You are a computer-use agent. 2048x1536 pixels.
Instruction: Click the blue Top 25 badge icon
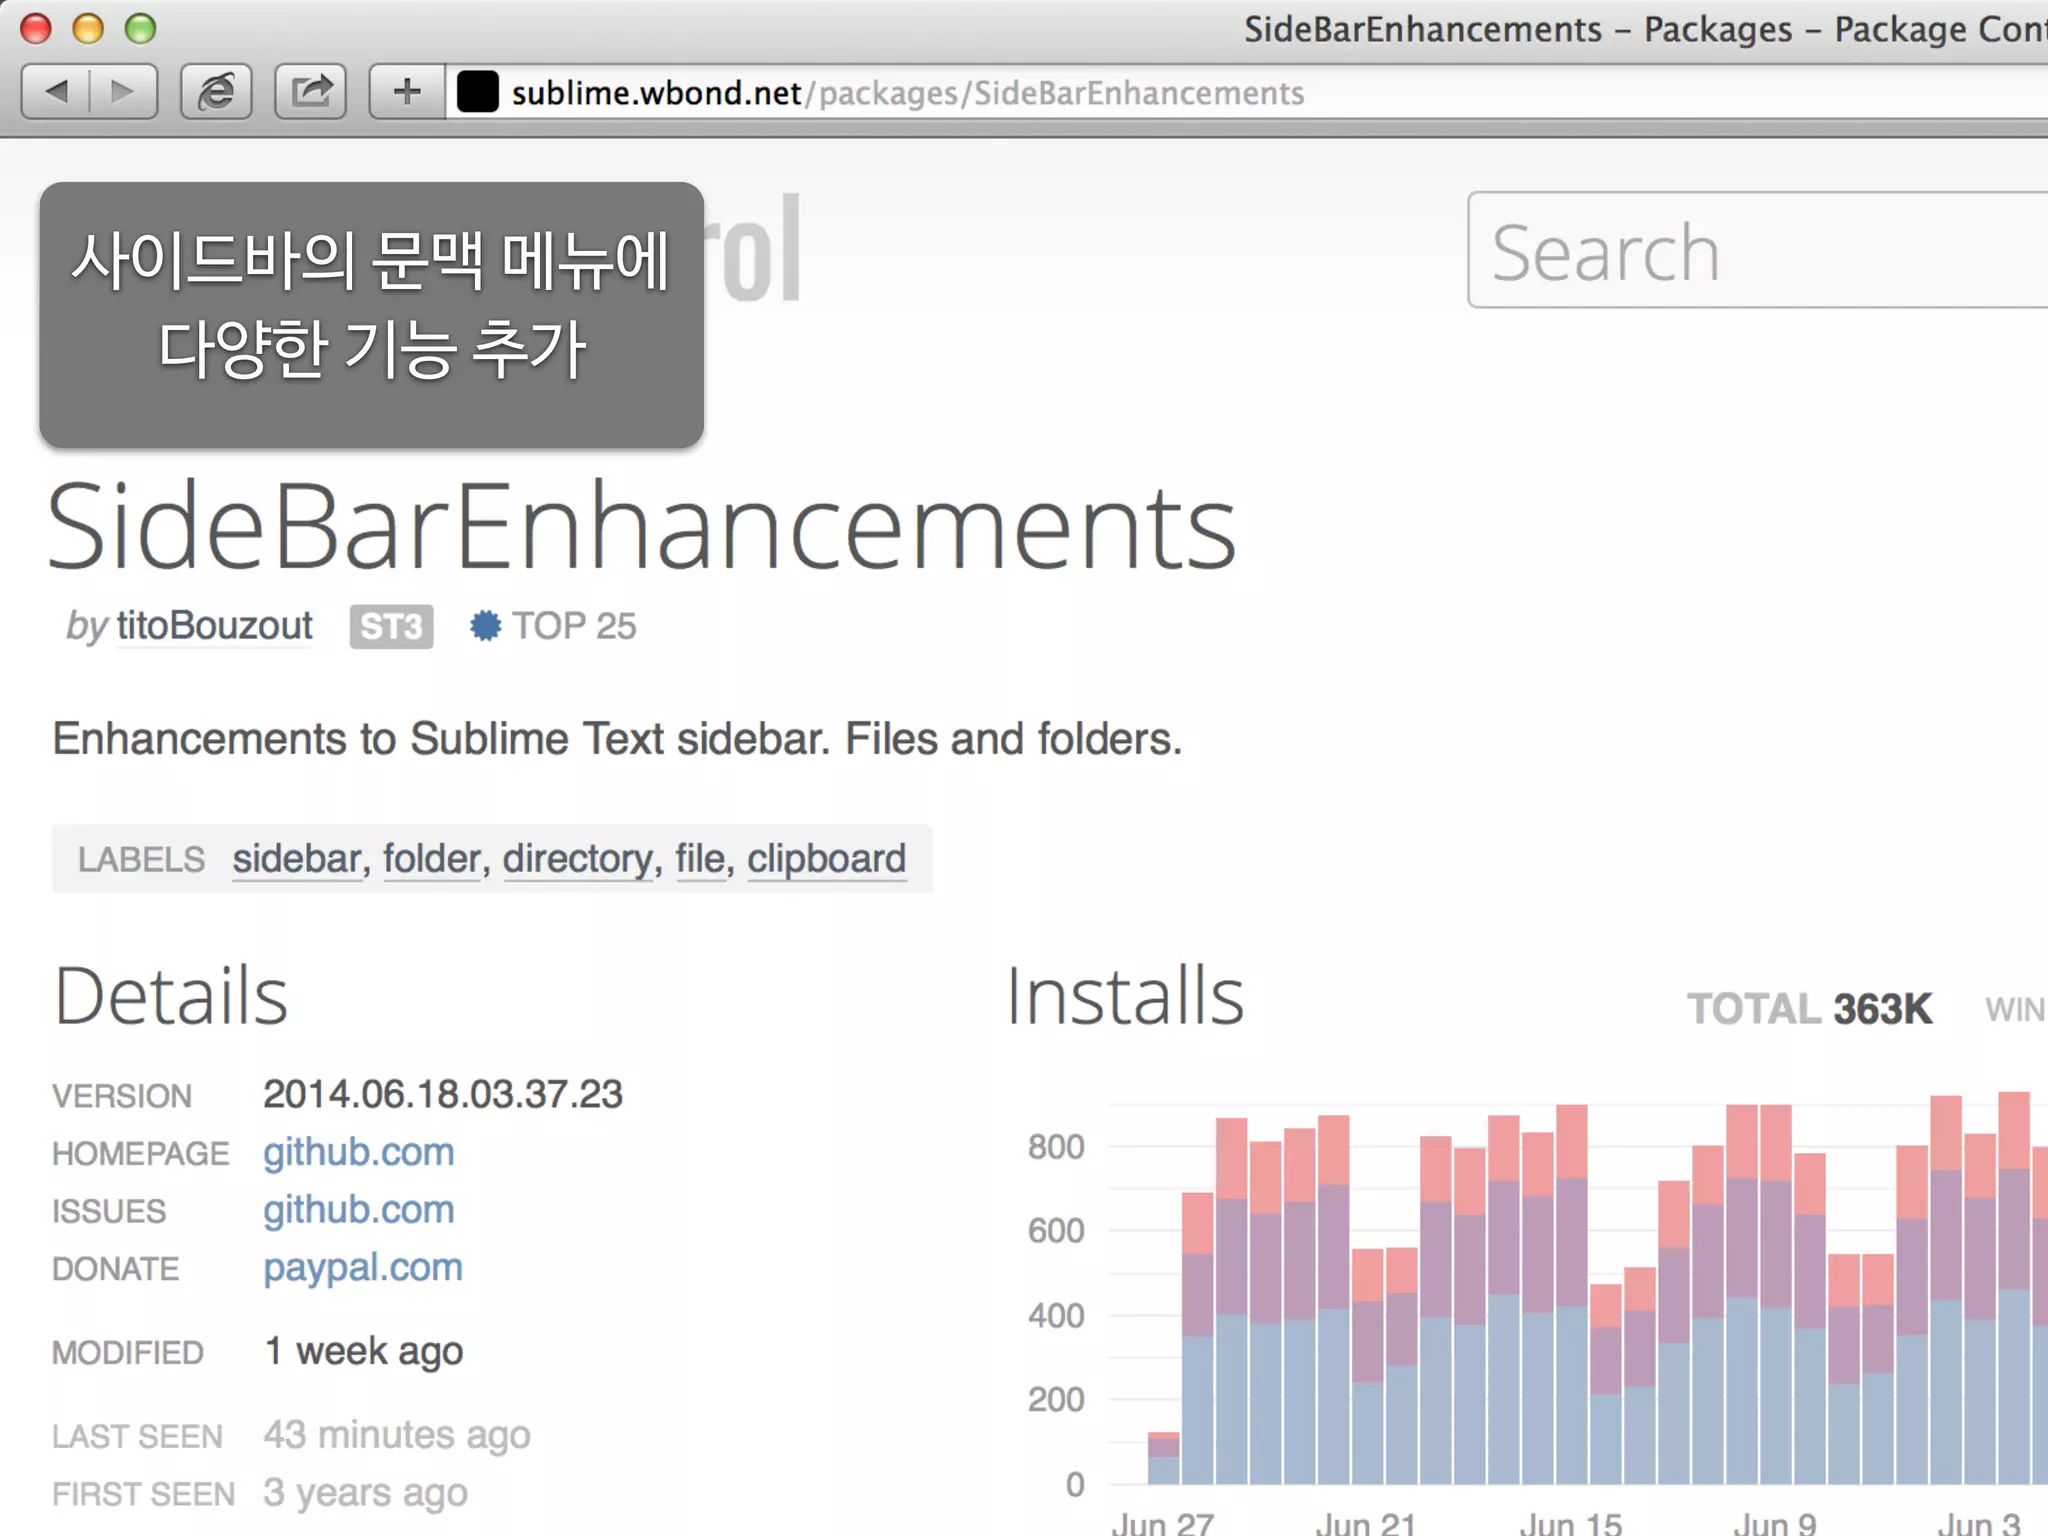pos(485,626)
